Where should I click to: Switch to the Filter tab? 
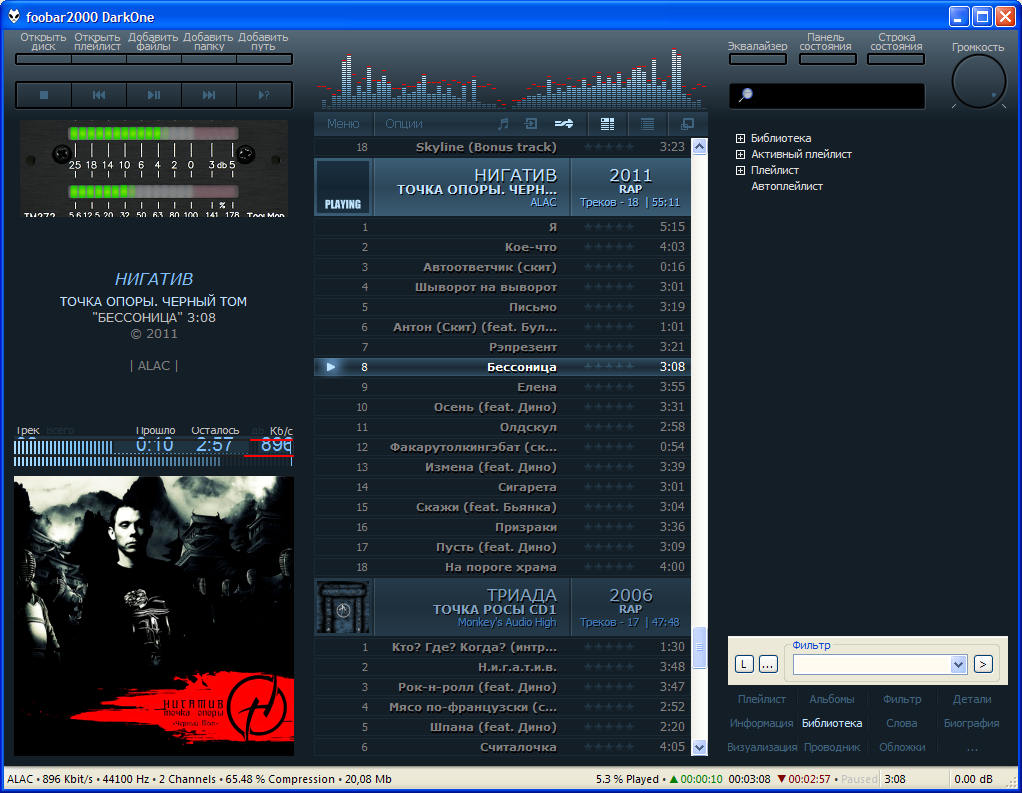pos(902,699)
